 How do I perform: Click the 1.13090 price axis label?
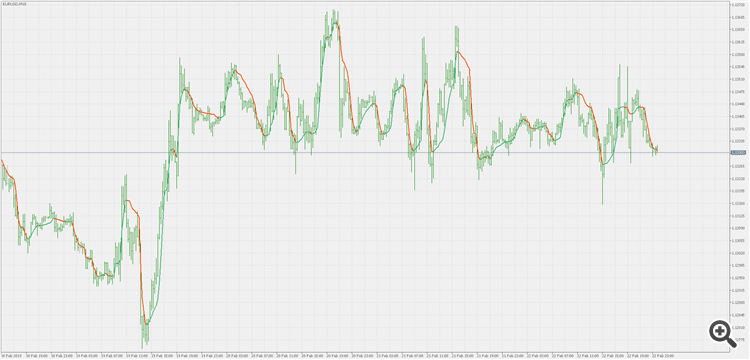tap(738, 229)
